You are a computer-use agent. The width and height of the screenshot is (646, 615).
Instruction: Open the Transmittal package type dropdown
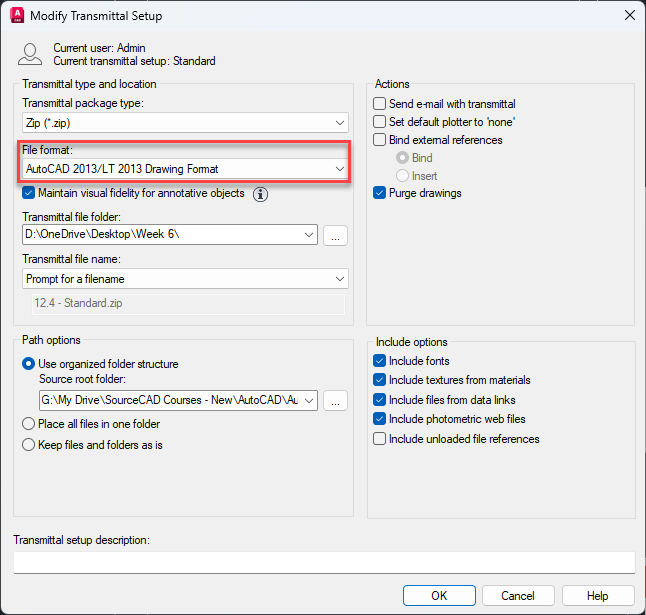tap(185, 123)
